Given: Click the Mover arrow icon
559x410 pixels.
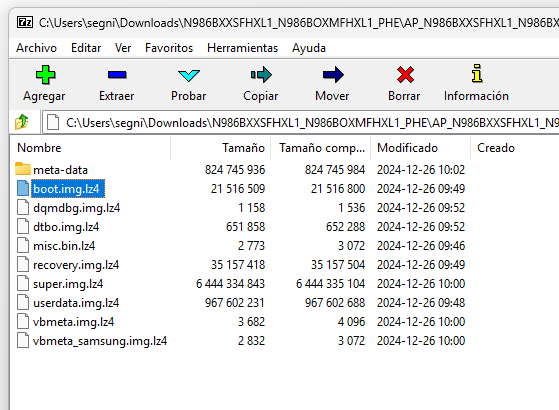Looking at the screenshot, I should (x=333, y=75).
